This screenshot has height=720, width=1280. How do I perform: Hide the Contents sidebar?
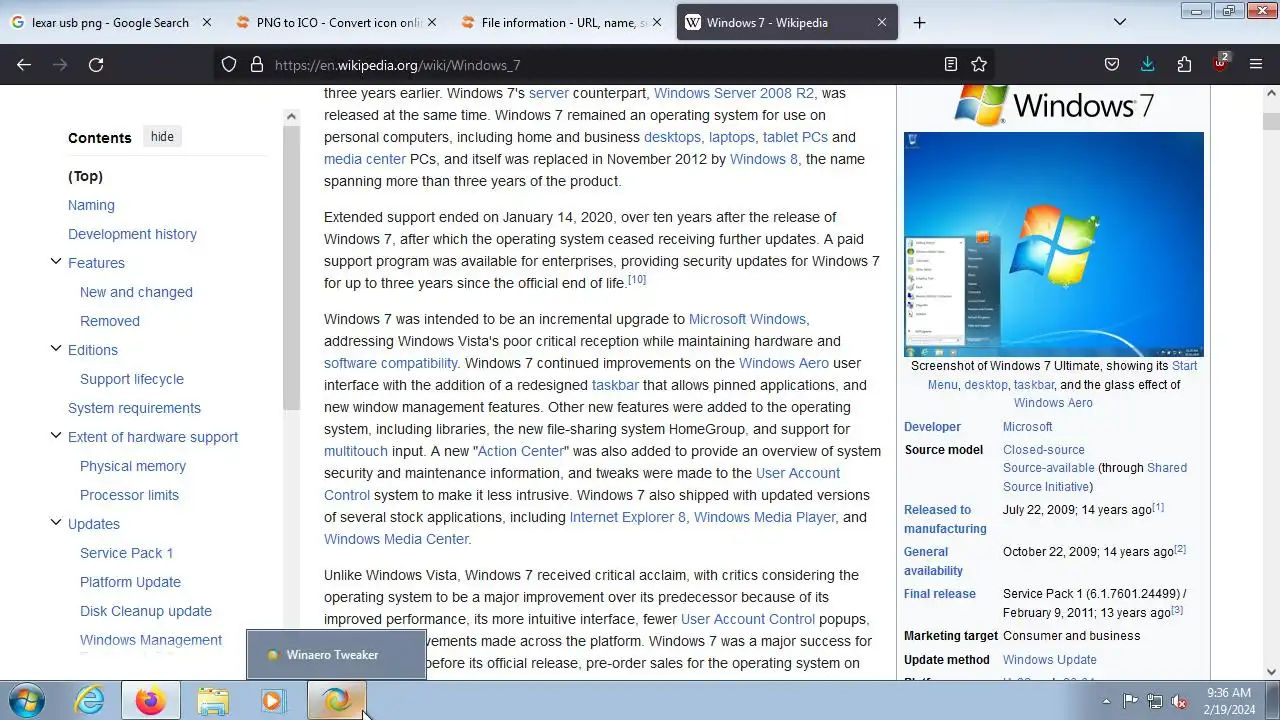[x=162, y=137]
